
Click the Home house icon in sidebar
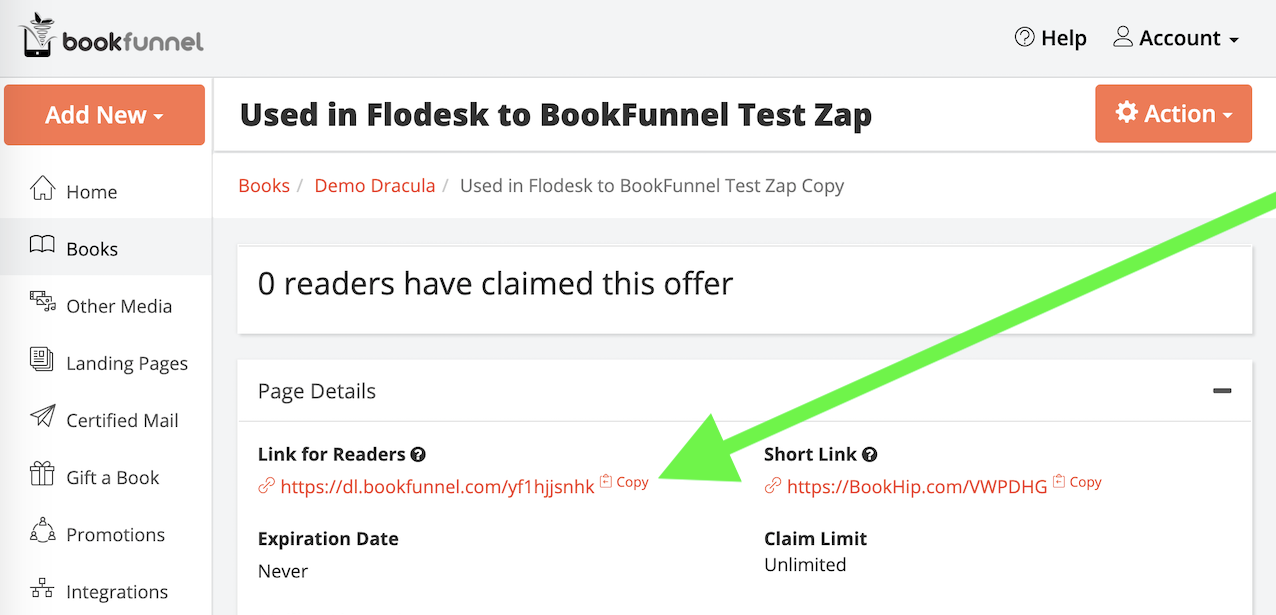tap(42, 189)
